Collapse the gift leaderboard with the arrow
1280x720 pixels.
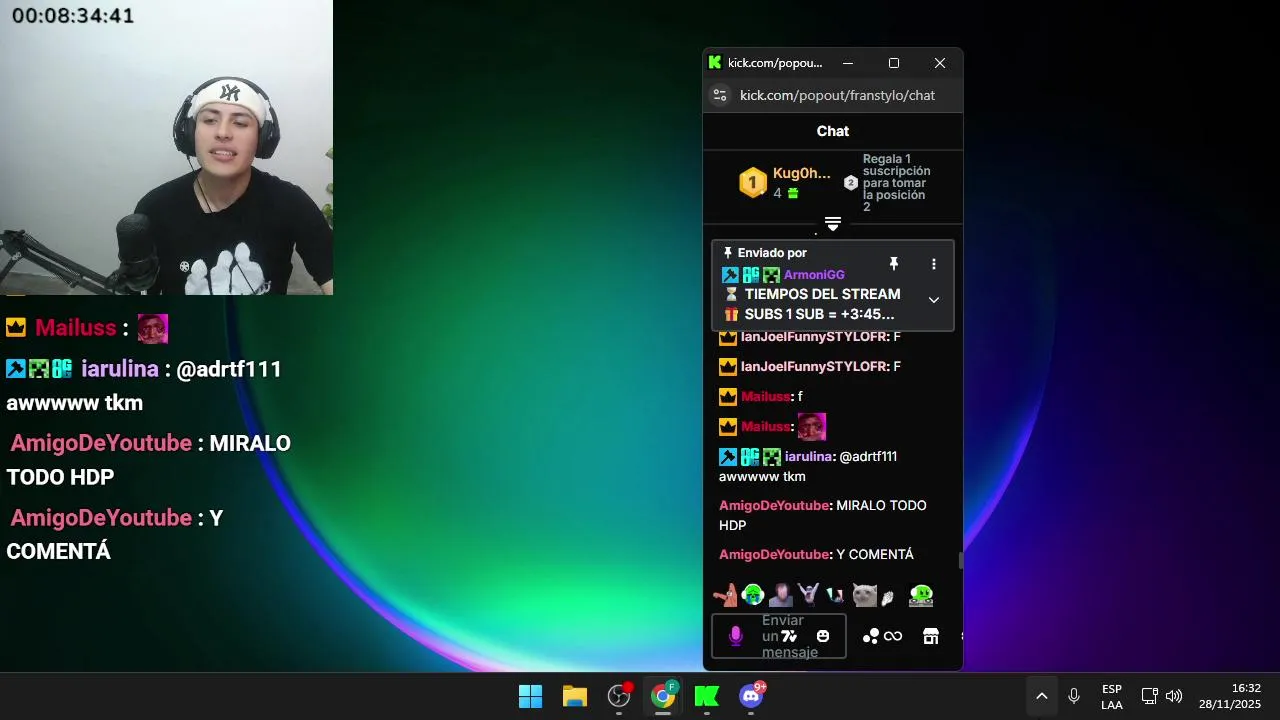833,224
